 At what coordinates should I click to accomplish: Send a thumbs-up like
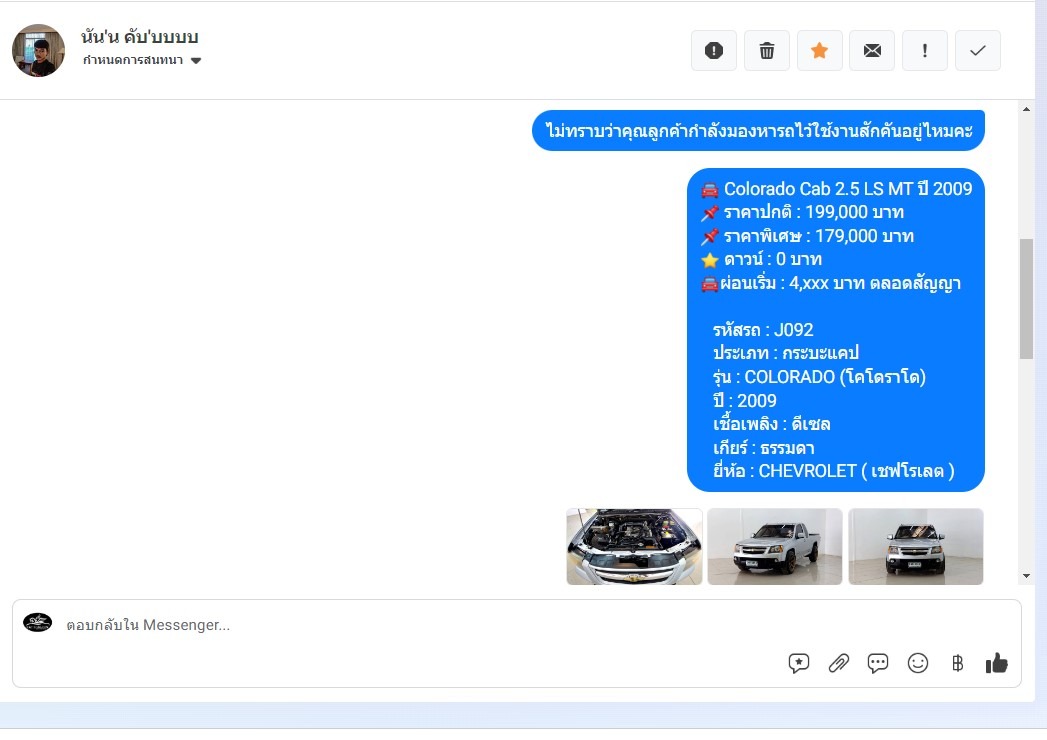996,663
